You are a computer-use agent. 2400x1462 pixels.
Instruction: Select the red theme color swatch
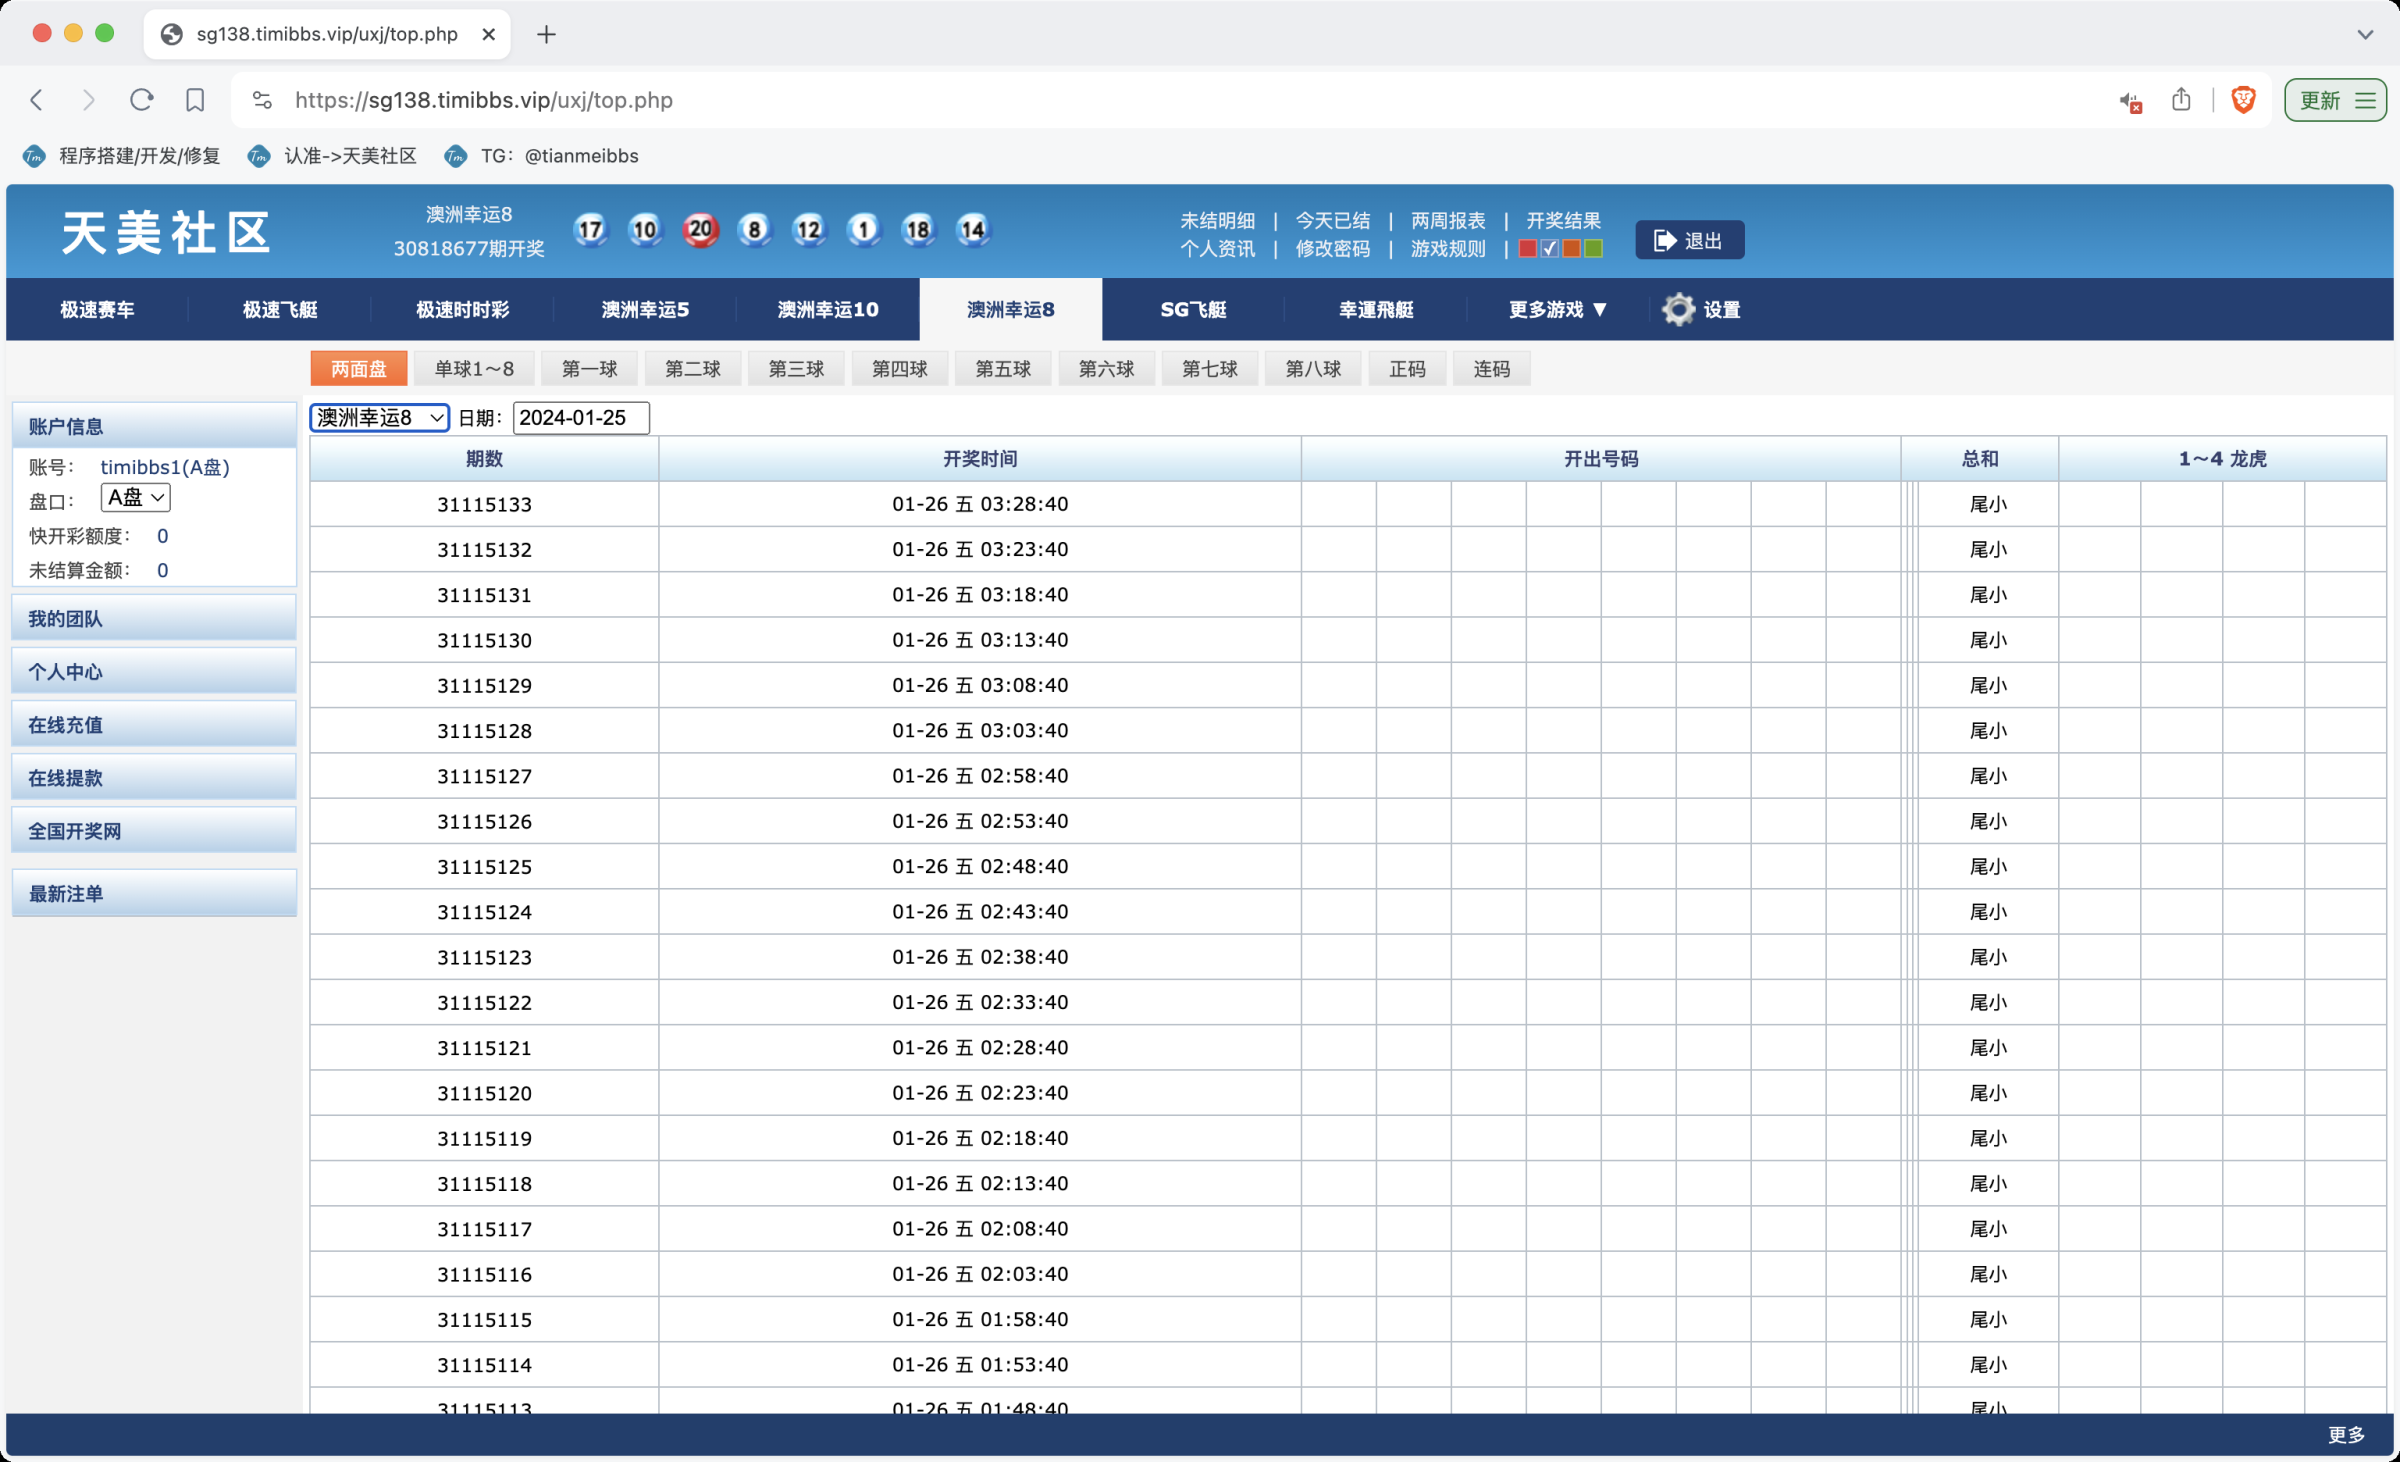point(1527,249)
